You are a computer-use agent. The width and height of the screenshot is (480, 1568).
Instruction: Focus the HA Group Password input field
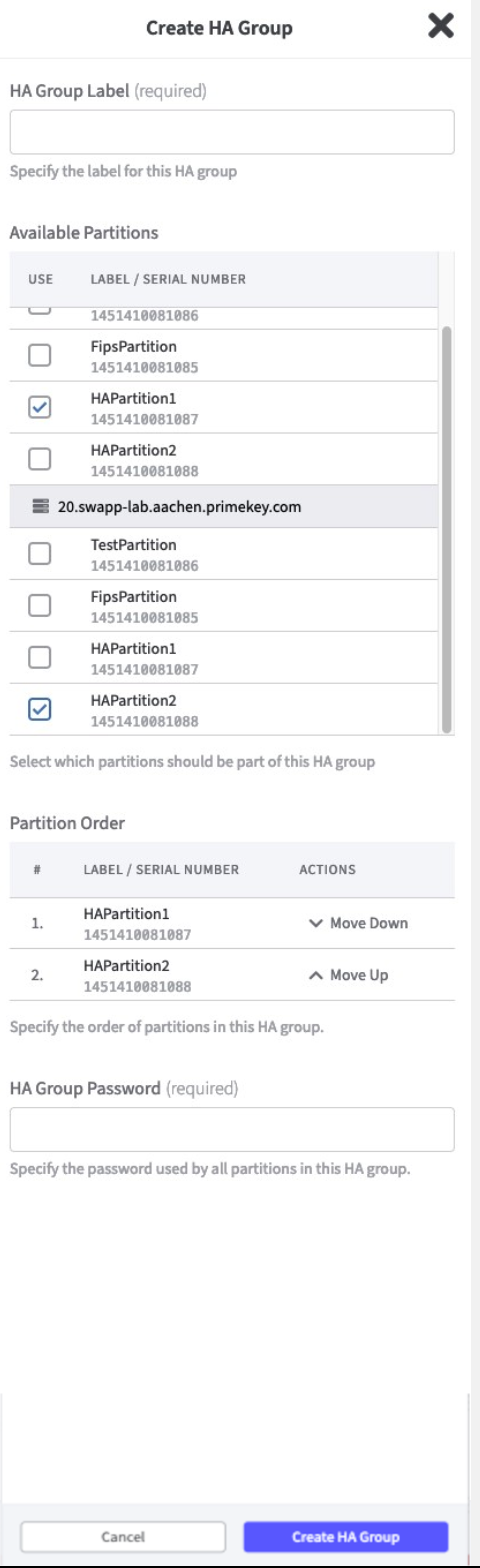point(232,1129)
